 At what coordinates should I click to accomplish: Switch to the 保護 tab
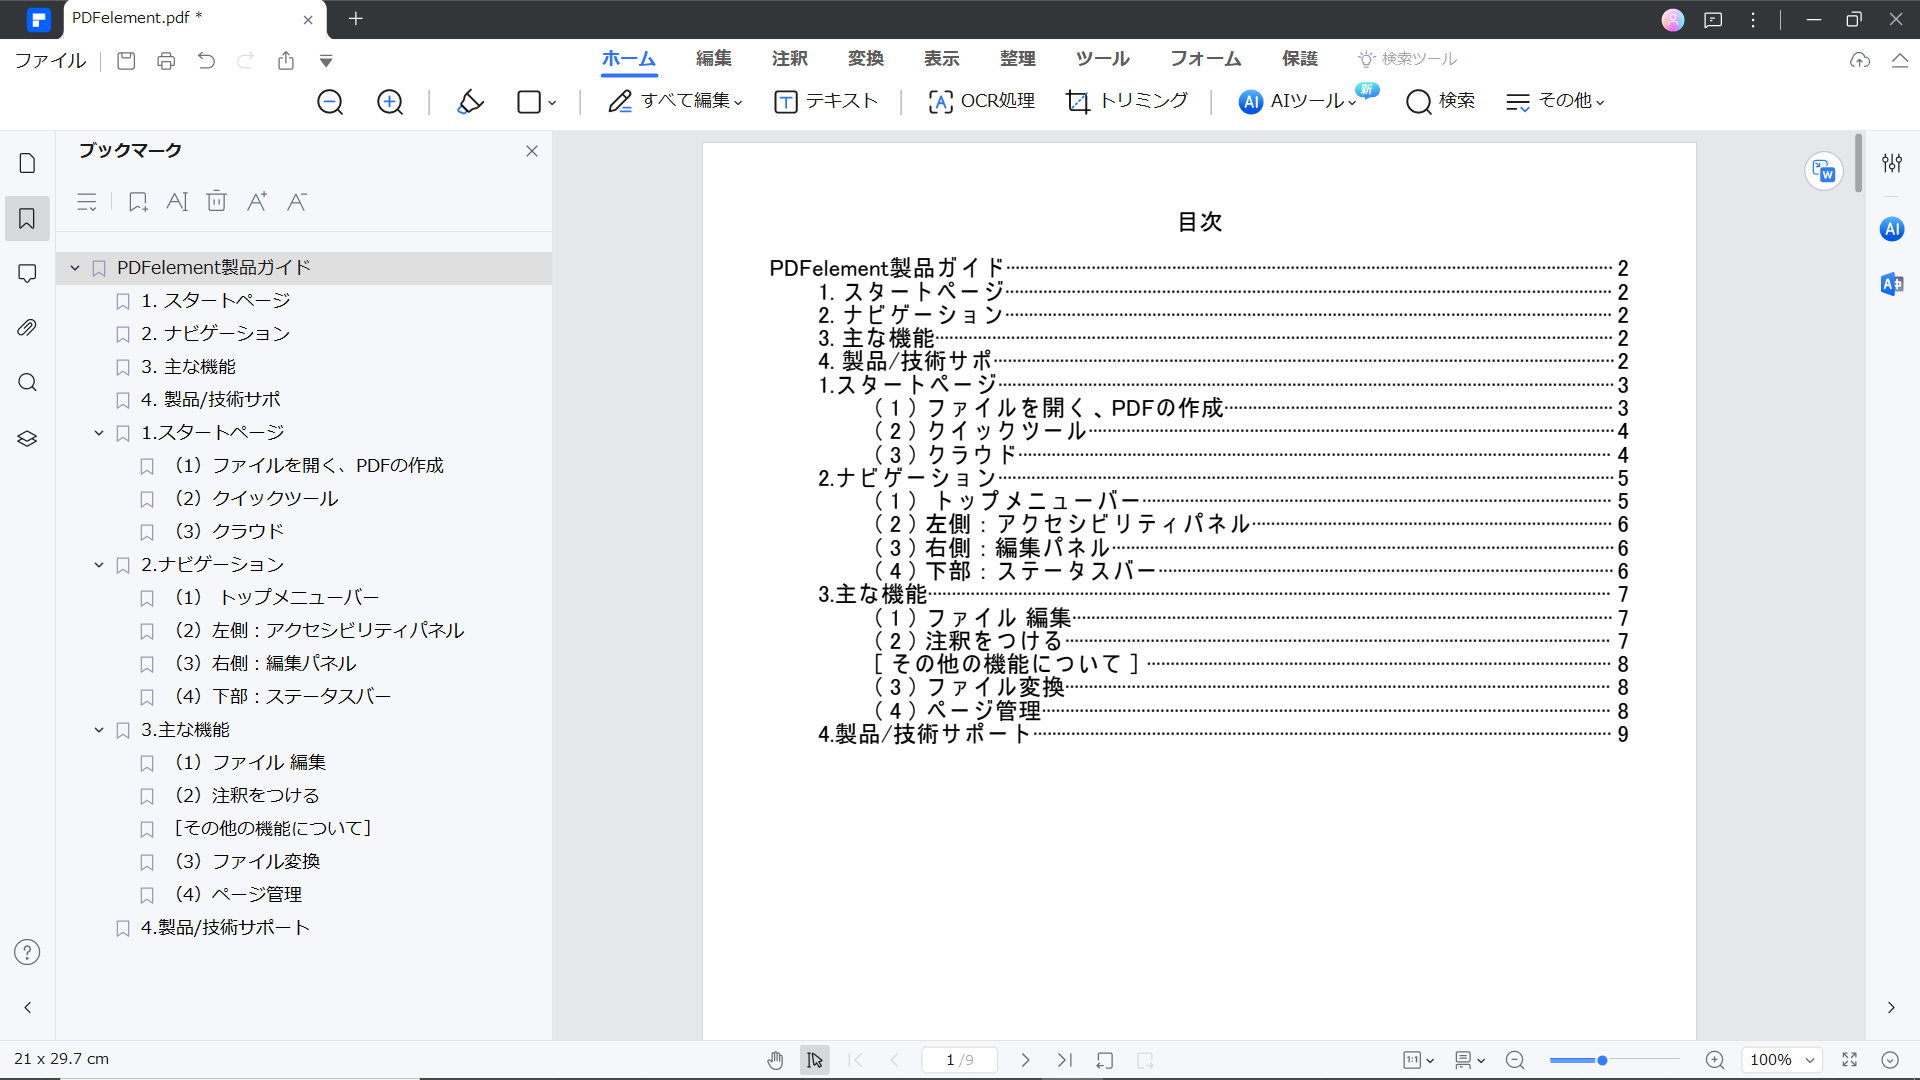pyautogui.click(x=1300, y=59)
